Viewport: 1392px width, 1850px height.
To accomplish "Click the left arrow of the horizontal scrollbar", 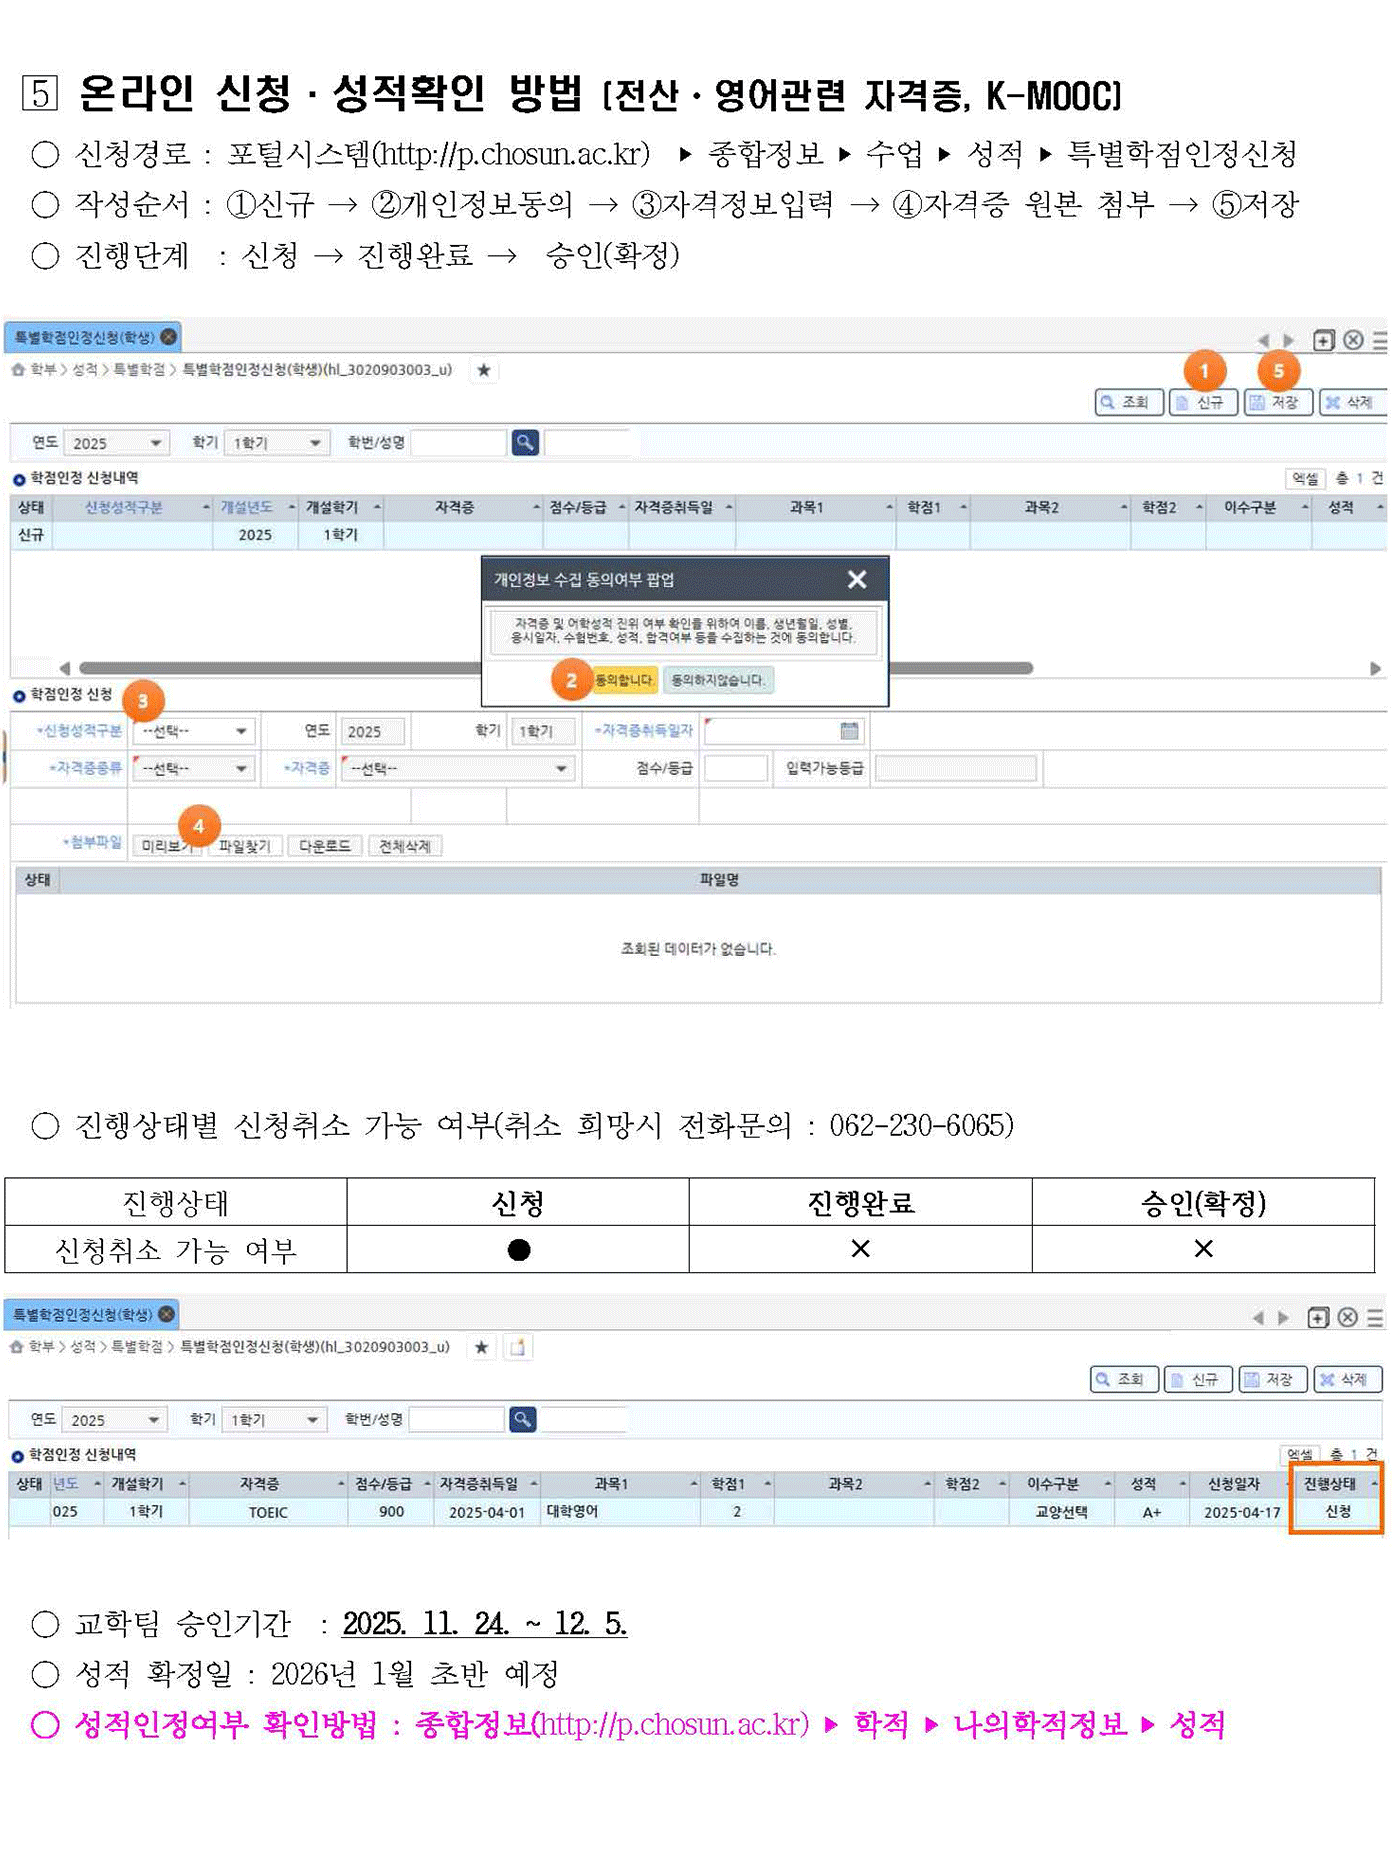I will click(65, 668).
